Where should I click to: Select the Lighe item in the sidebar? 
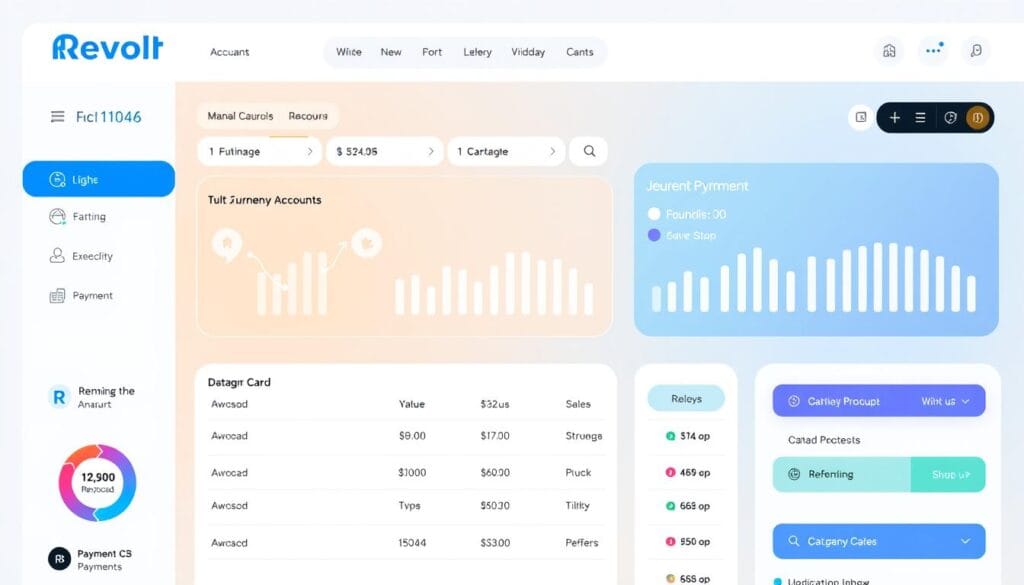tap(97, 179)
